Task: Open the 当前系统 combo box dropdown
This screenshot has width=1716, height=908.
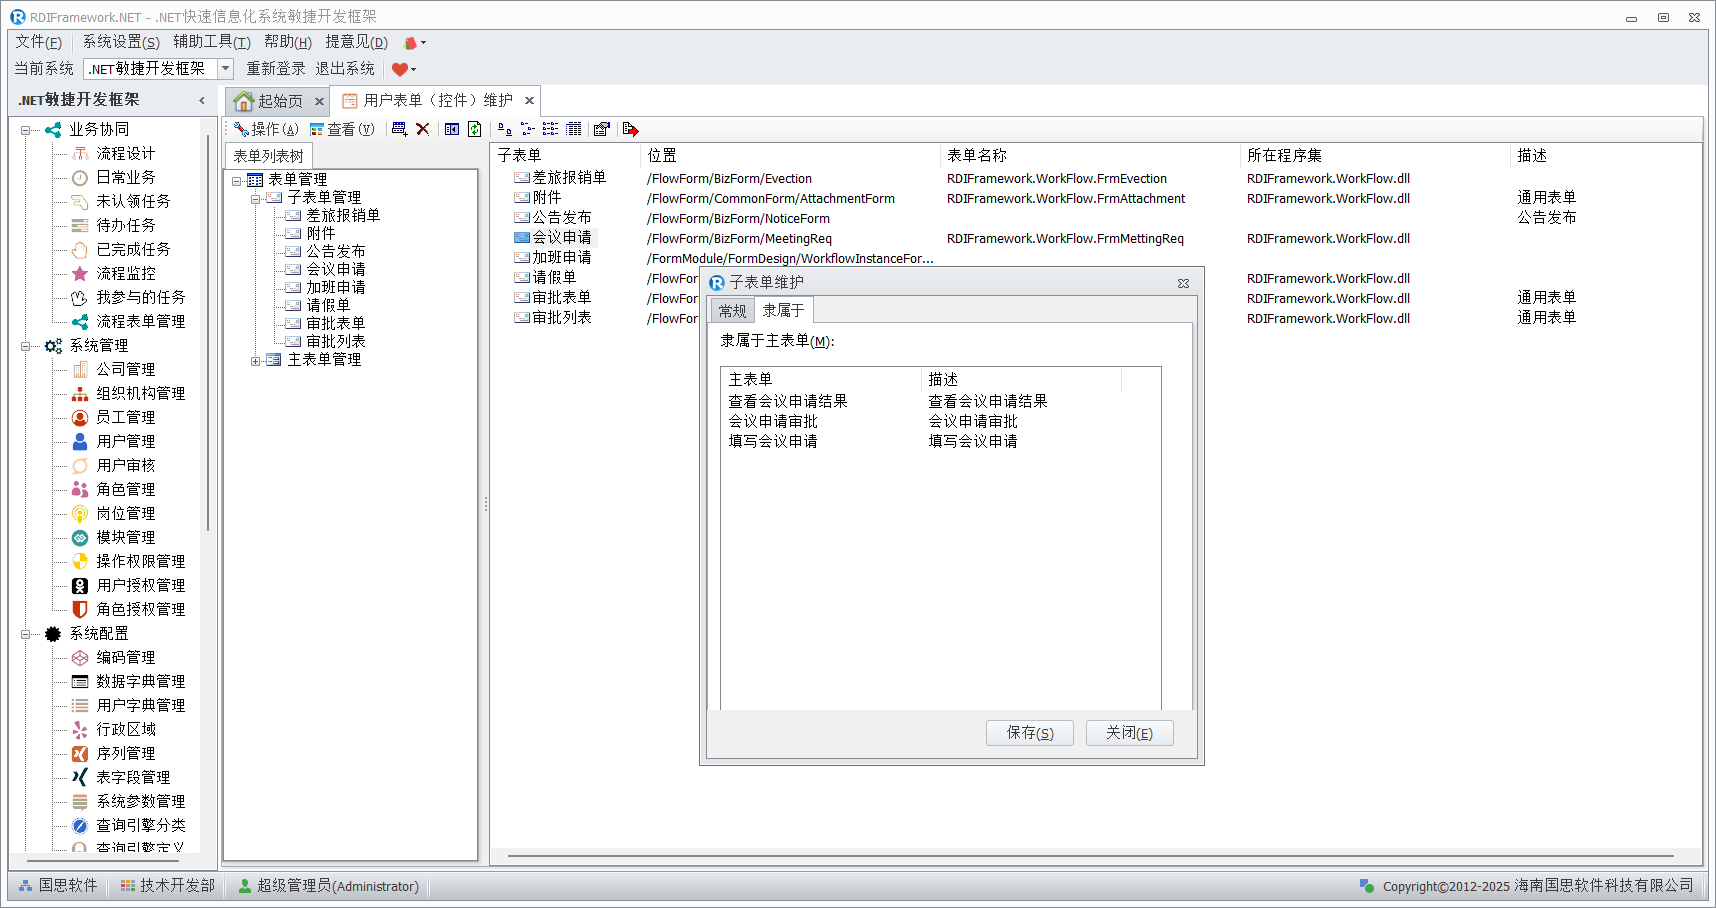Action: tap(225, 69)
